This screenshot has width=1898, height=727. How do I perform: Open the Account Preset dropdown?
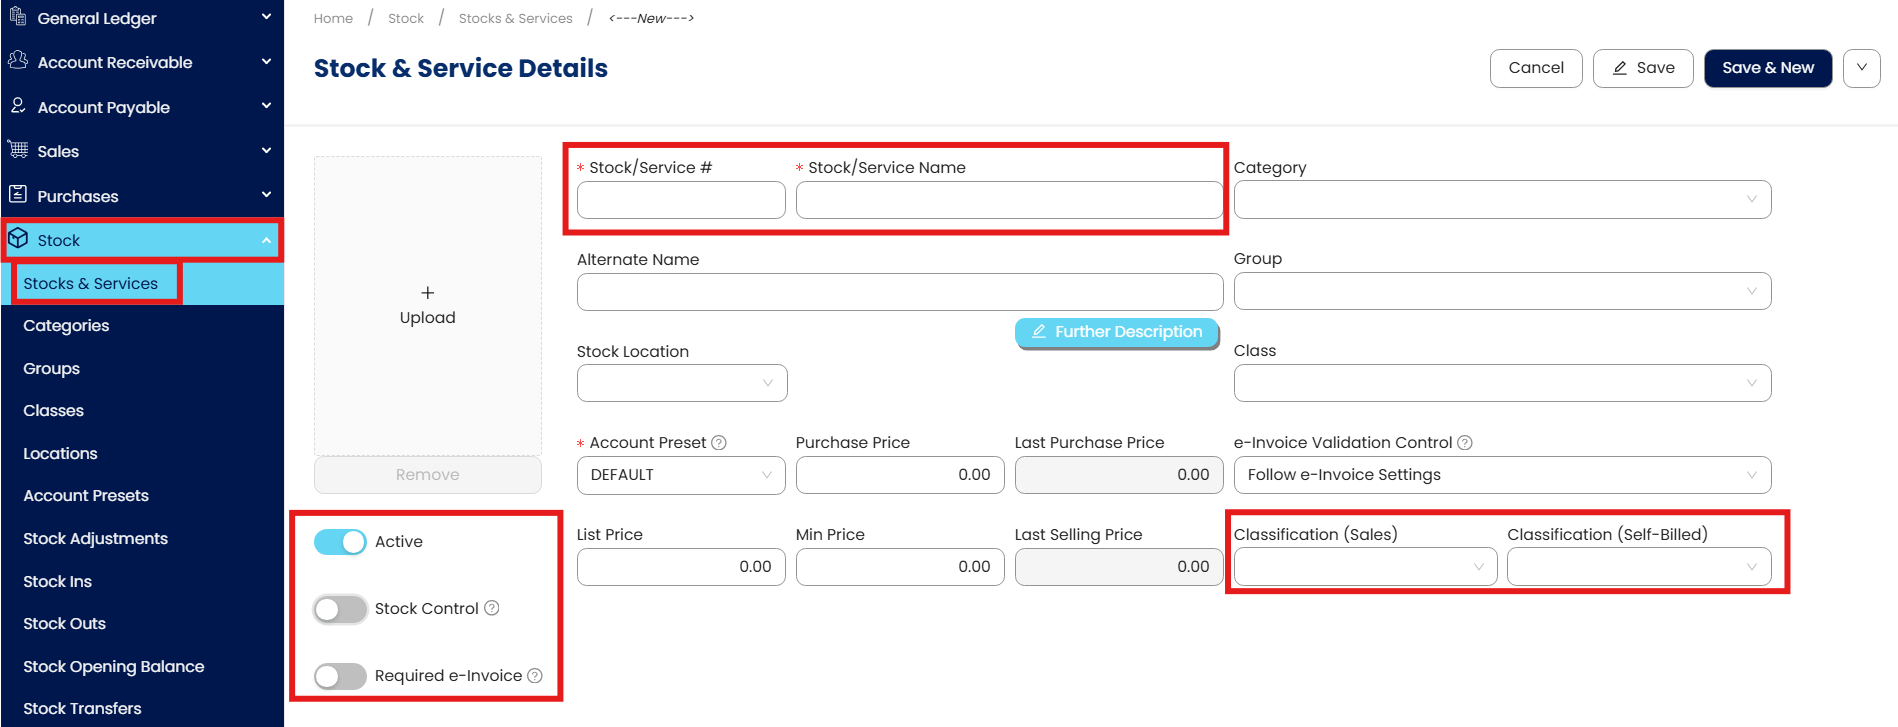[x=680, y=475]
